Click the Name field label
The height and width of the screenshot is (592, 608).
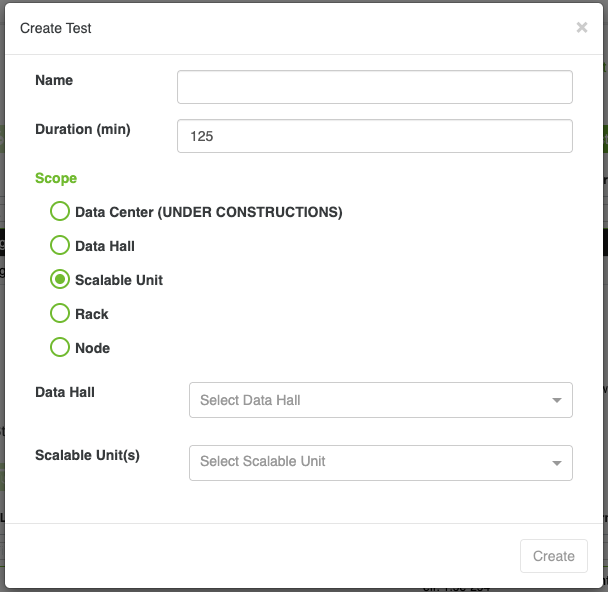coord(54,80)
